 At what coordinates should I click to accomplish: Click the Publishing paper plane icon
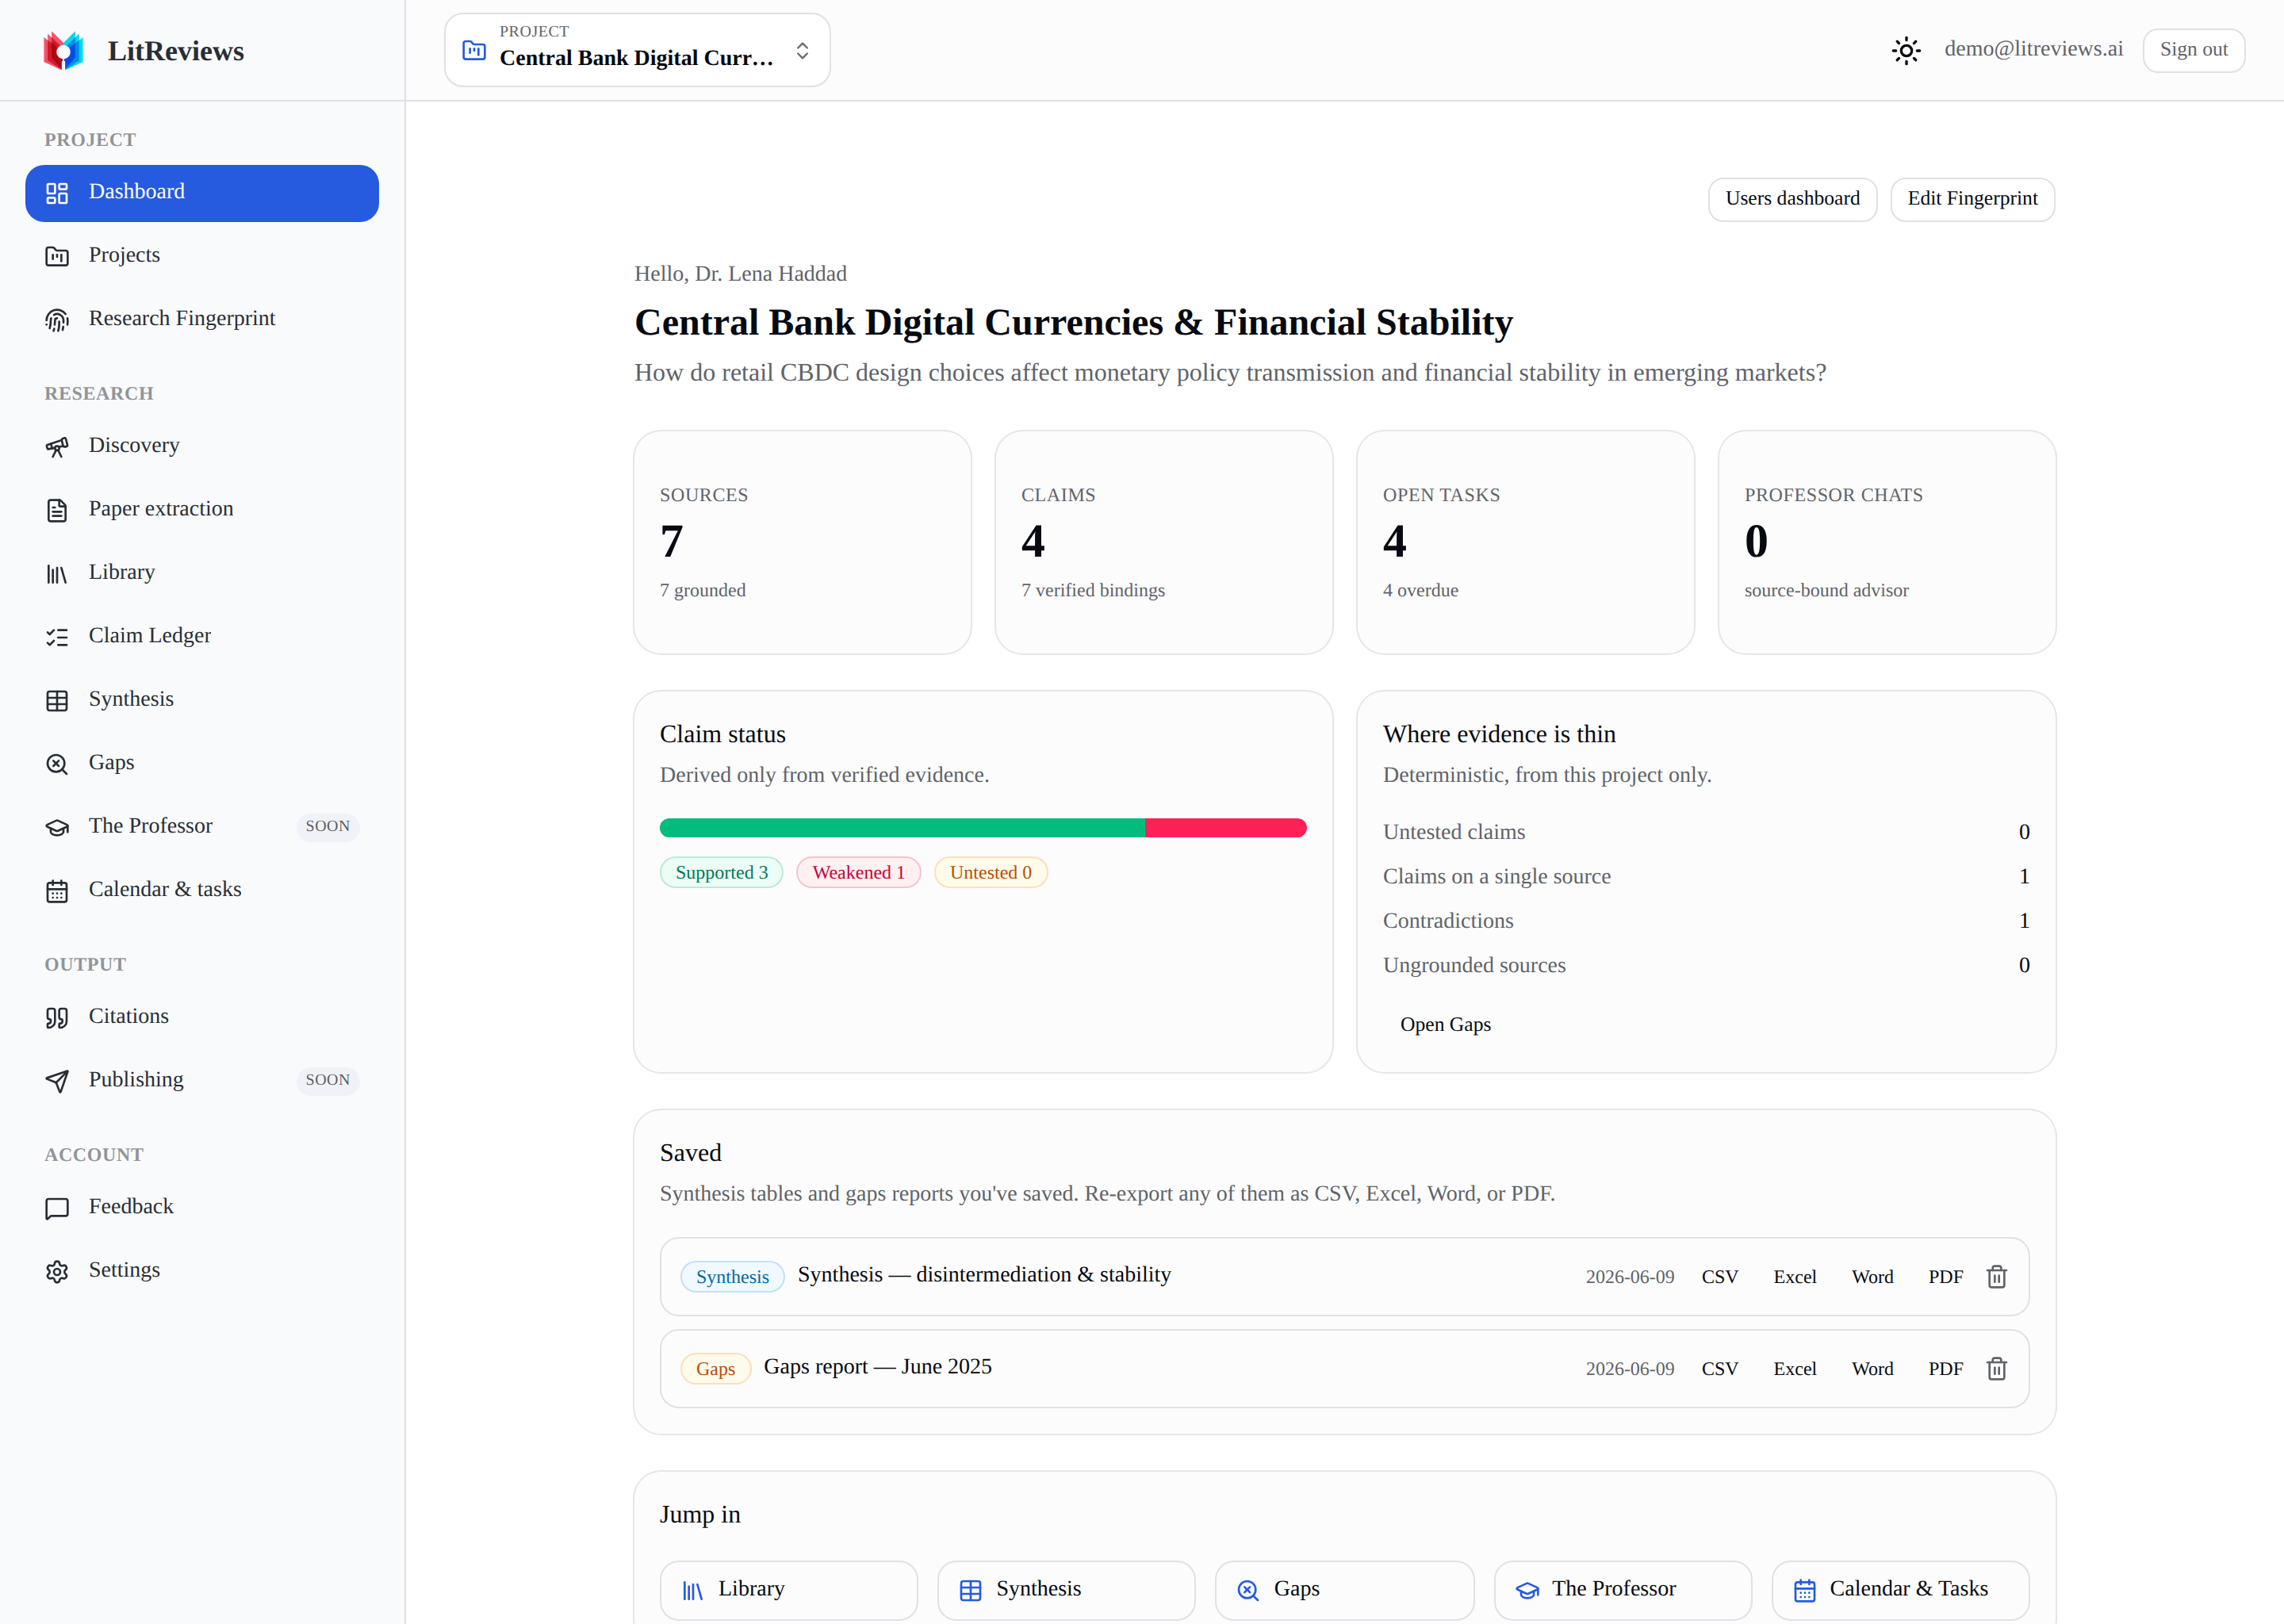coord(57,1081)
